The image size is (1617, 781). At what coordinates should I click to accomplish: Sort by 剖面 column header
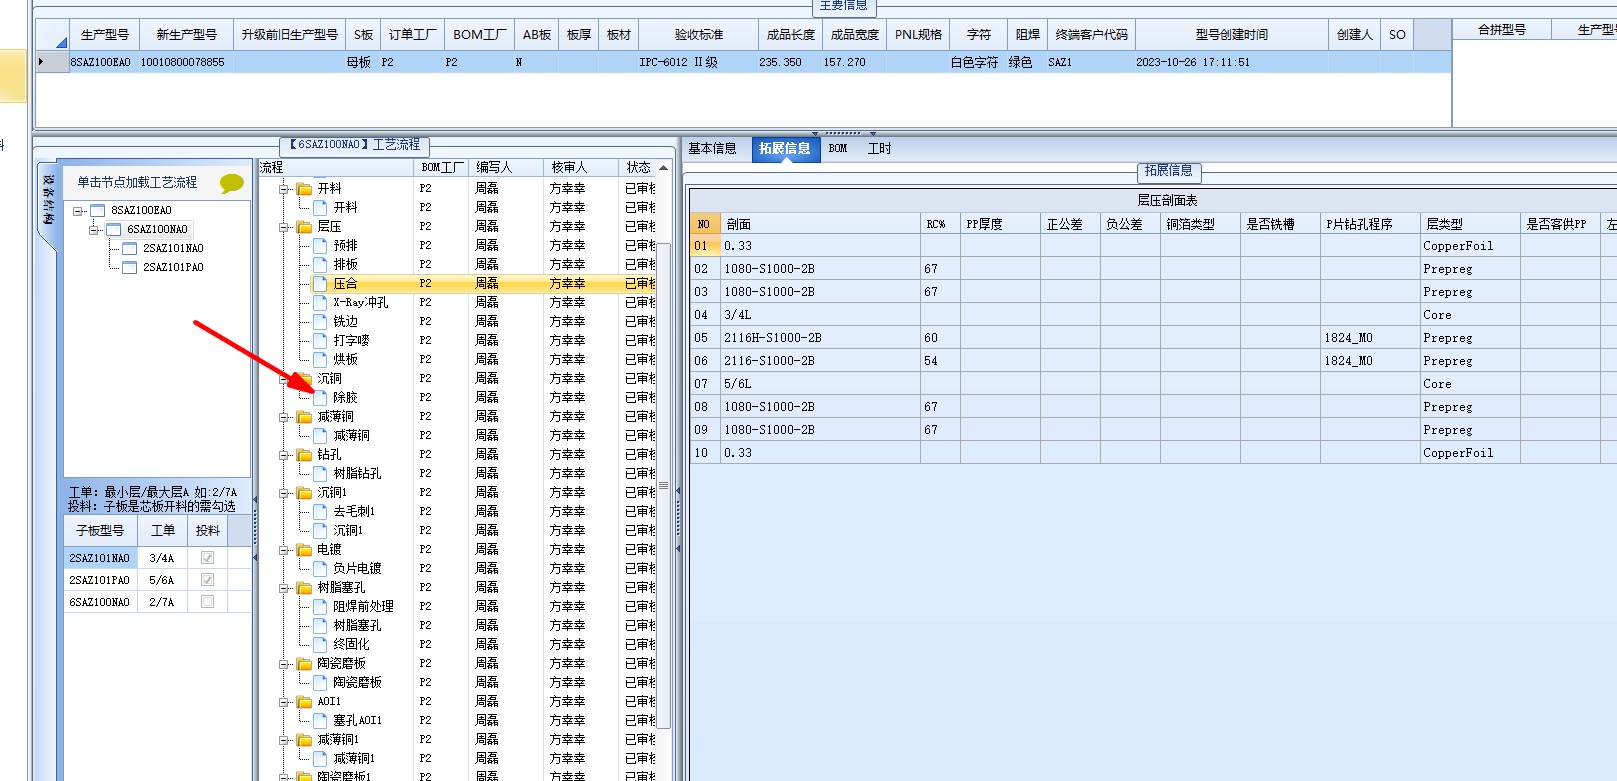click(x=820, y=224)
